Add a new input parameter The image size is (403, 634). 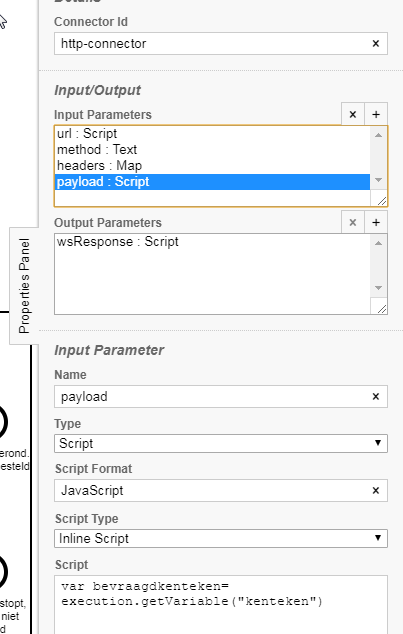click(x=376, y=114)
